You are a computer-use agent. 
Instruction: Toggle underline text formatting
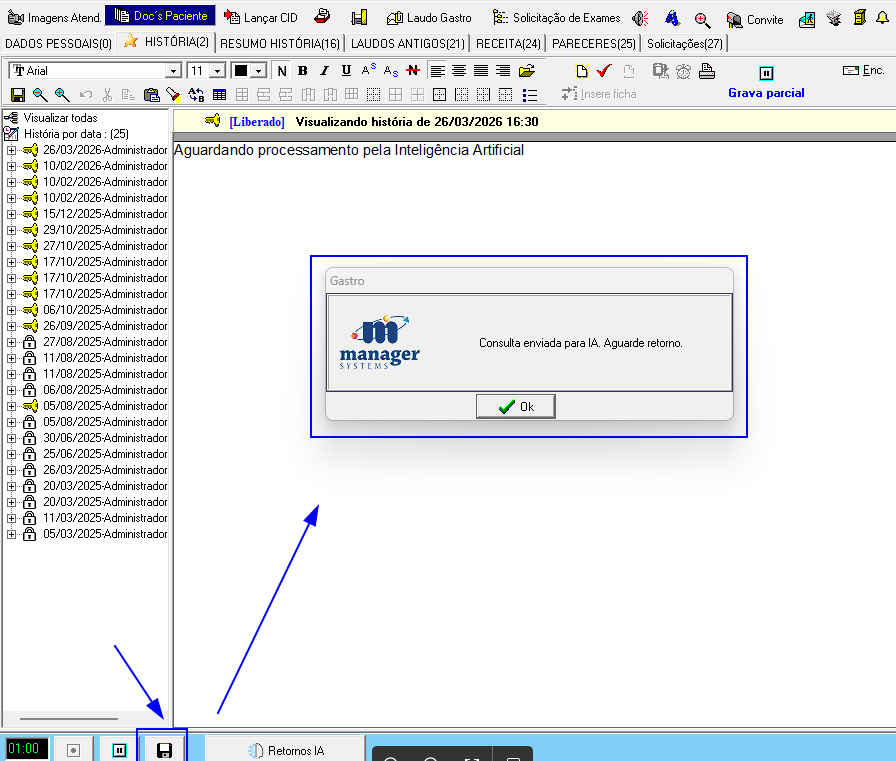(346, 71)
